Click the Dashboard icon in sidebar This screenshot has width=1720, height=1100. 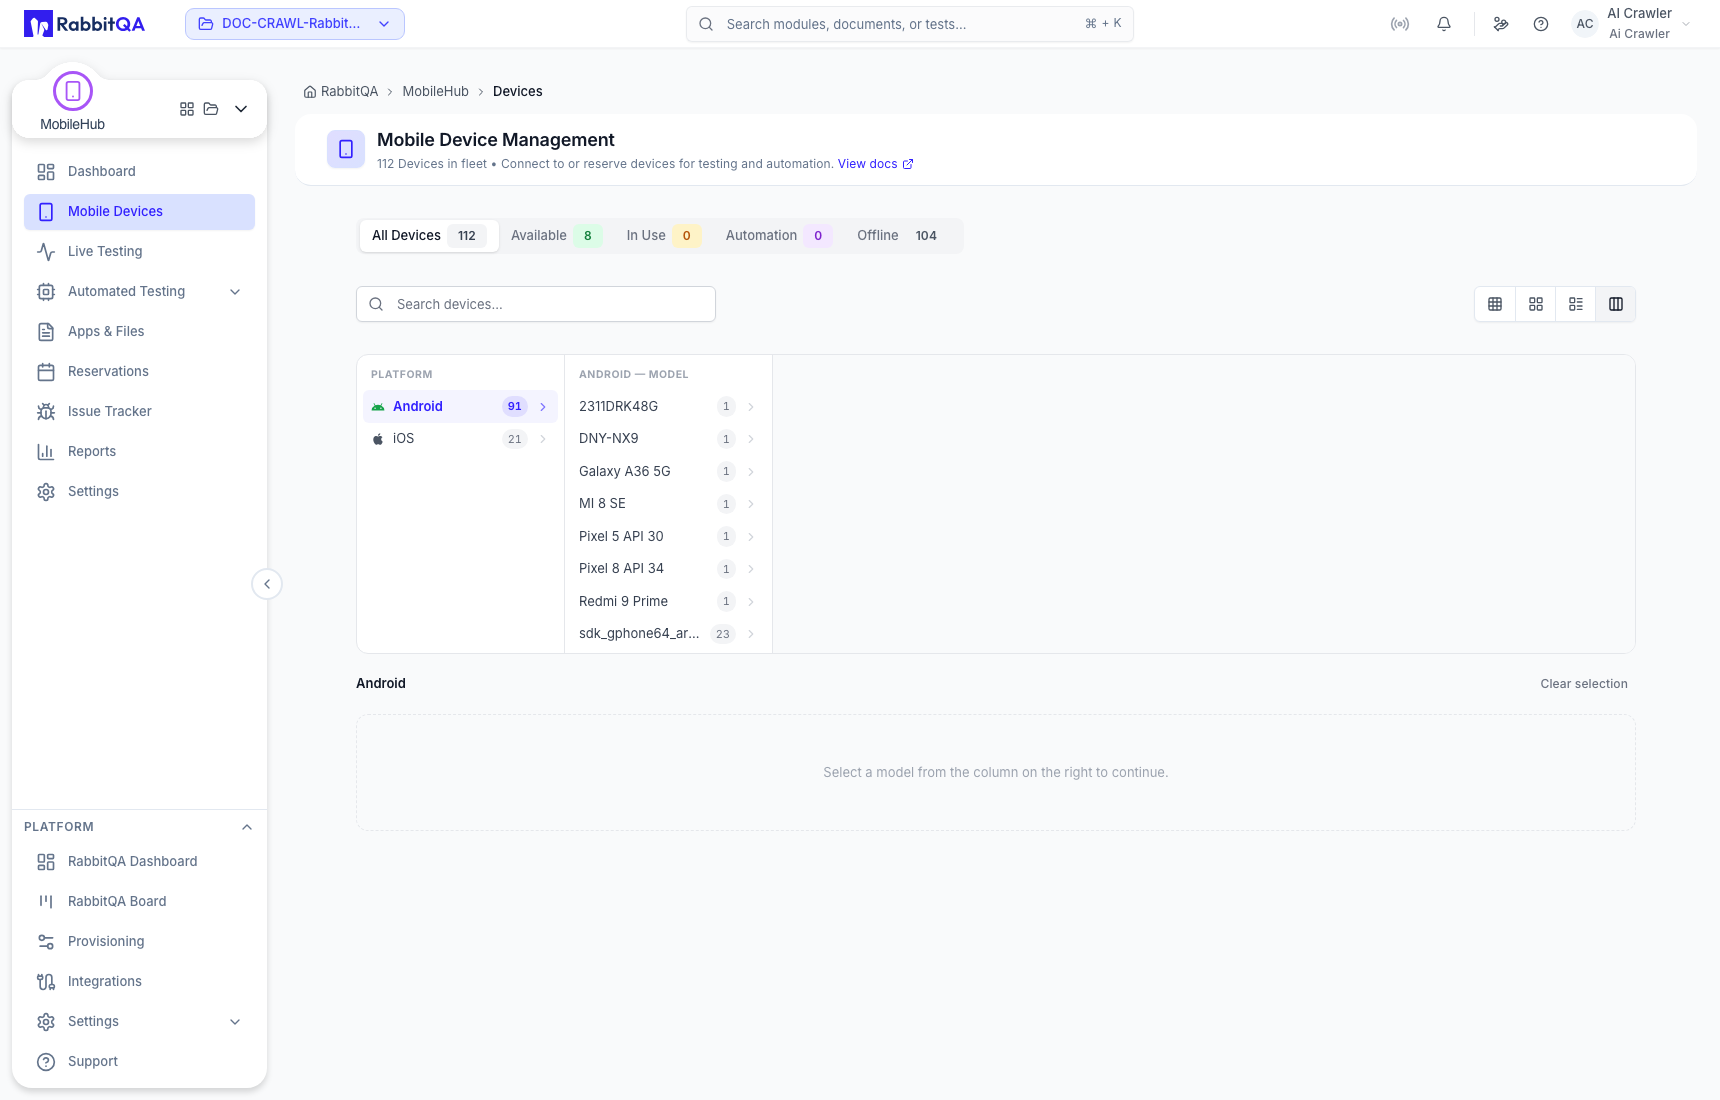[x=46, y=172]
